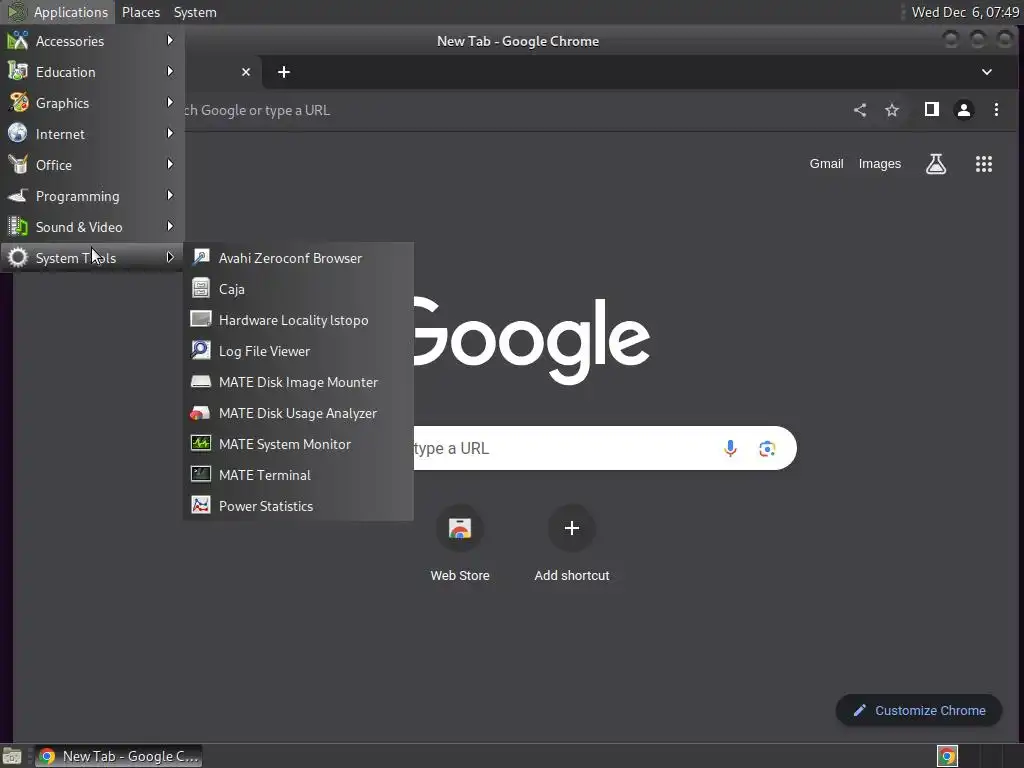This screenshot has height=768, width=1024.
Task: Expand the Graphics submenu arrow
Action: 170,103
